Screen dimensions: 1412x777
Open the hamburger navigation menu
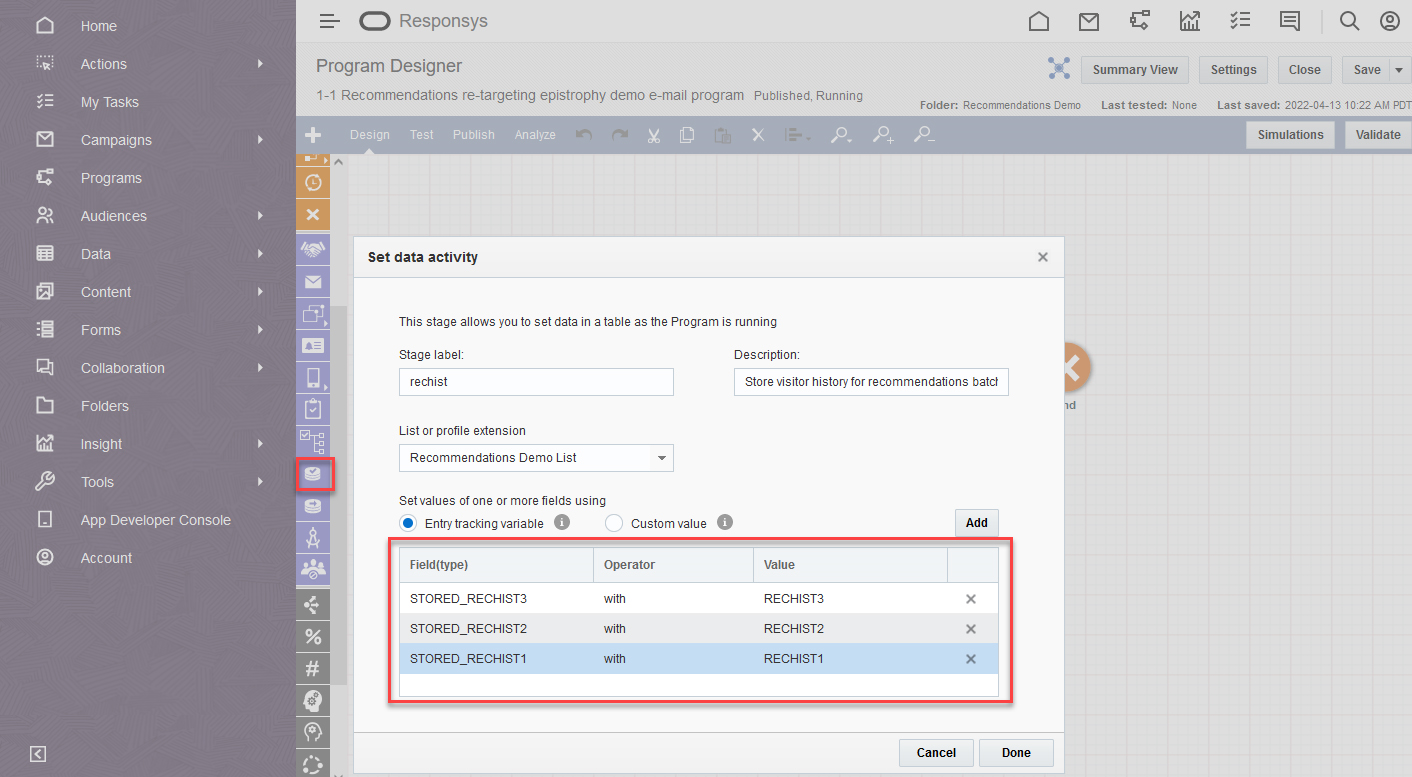click(330, 21)
